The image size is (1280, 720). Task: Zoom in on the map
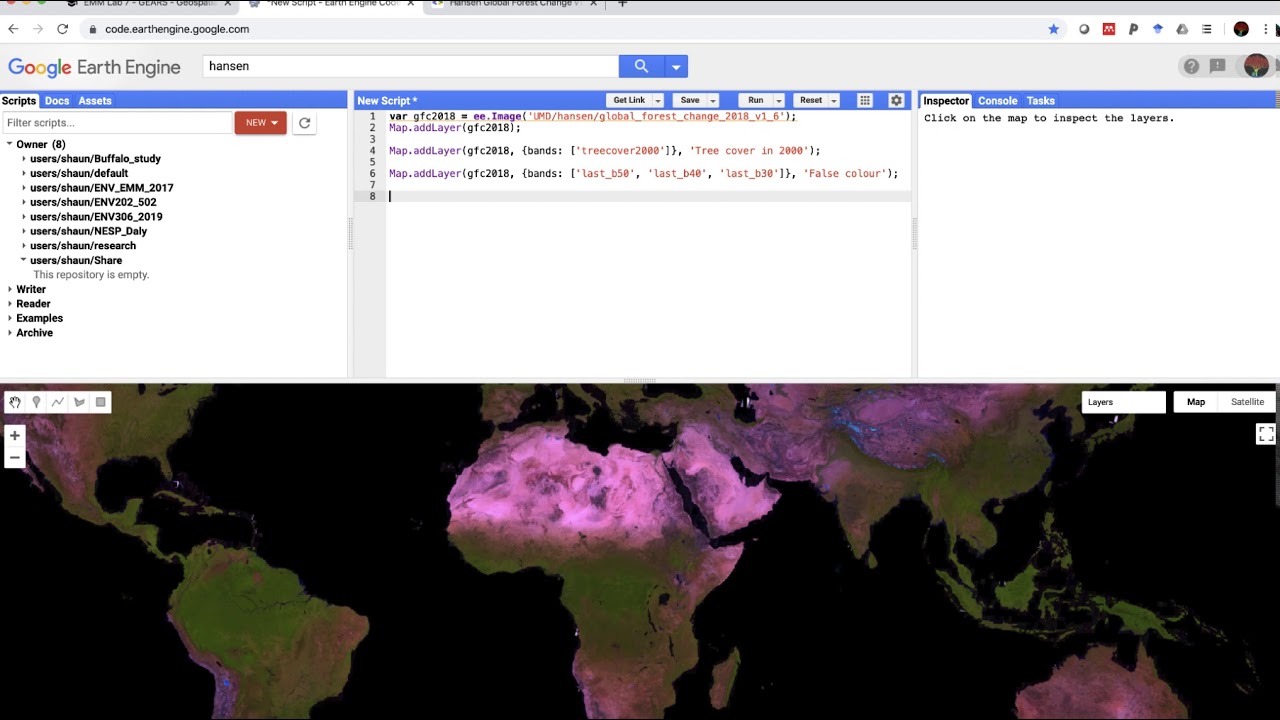15,436
